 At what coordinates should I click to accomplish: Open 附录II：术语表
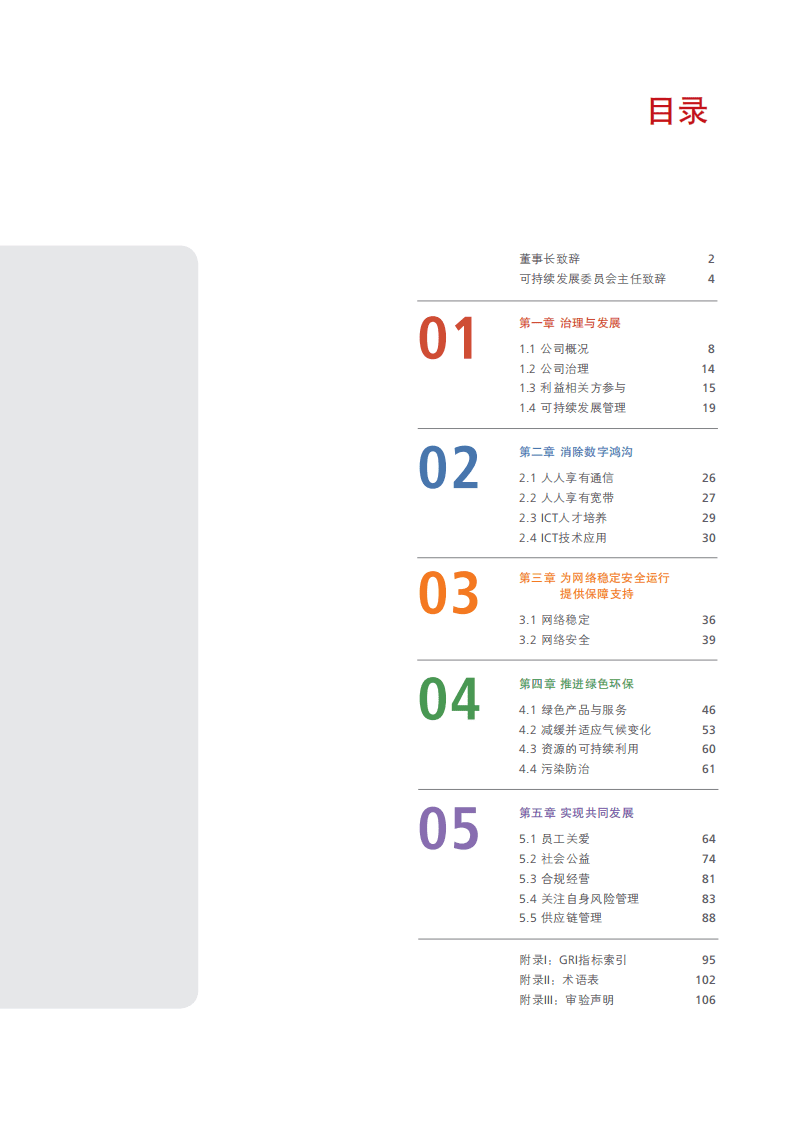click(x=559, y=980)
